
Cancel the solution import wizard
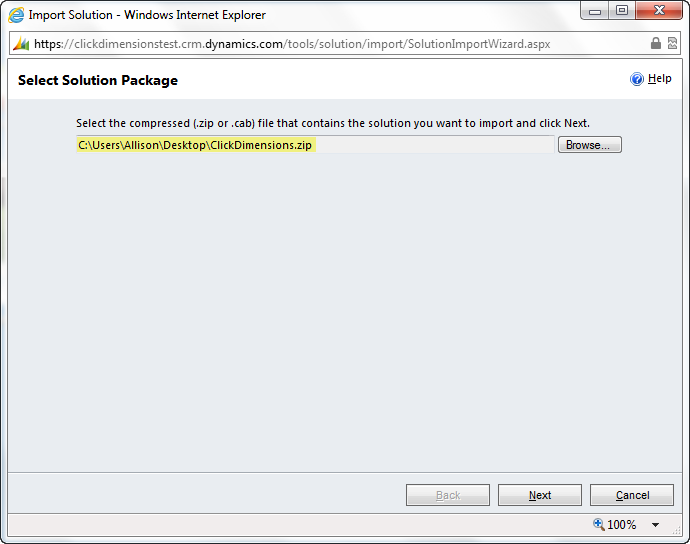[x=632, y=495]
